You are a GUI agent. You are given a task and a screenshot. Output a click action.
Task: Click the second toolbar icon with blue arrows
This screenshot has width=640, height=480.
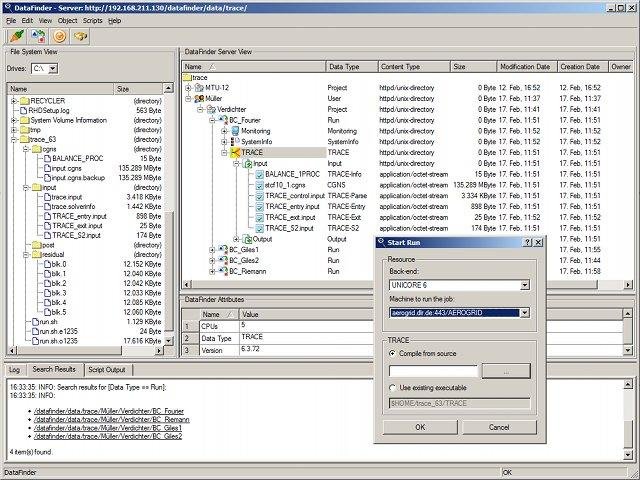click(38, 35)
